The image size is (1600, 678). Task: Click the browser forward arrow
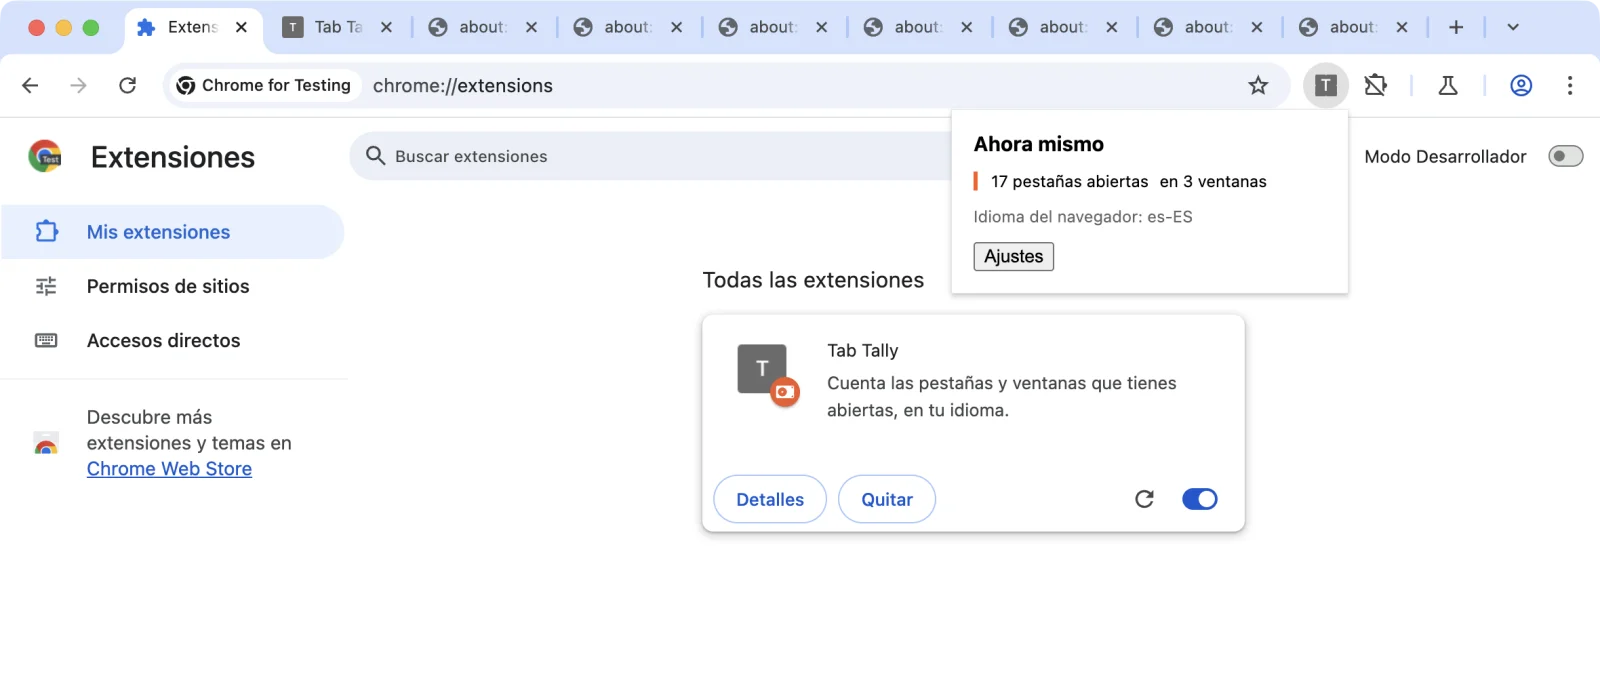click(78, 85)
